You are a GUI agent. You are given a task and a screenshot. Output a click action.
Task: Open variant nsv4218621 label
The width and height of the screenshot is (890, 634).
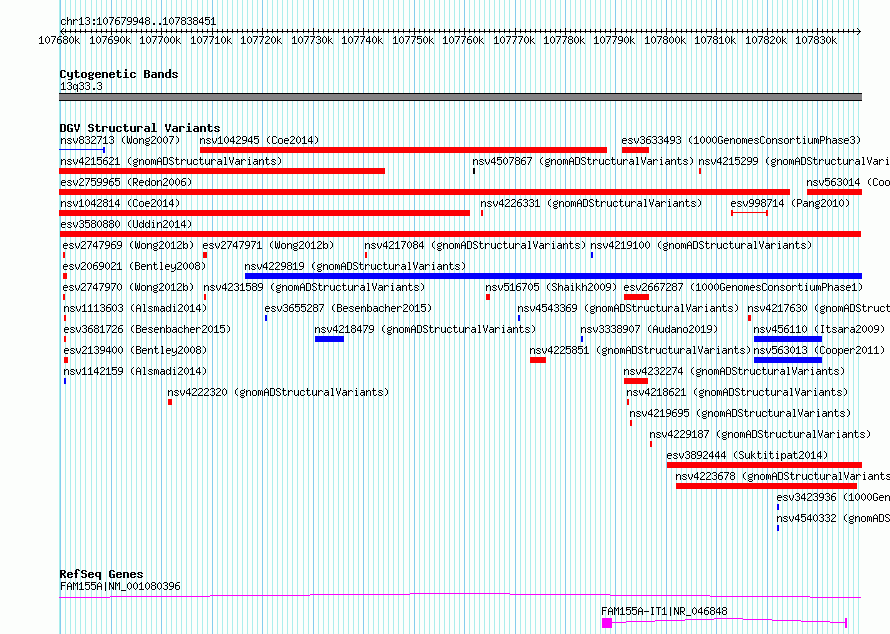737,392
